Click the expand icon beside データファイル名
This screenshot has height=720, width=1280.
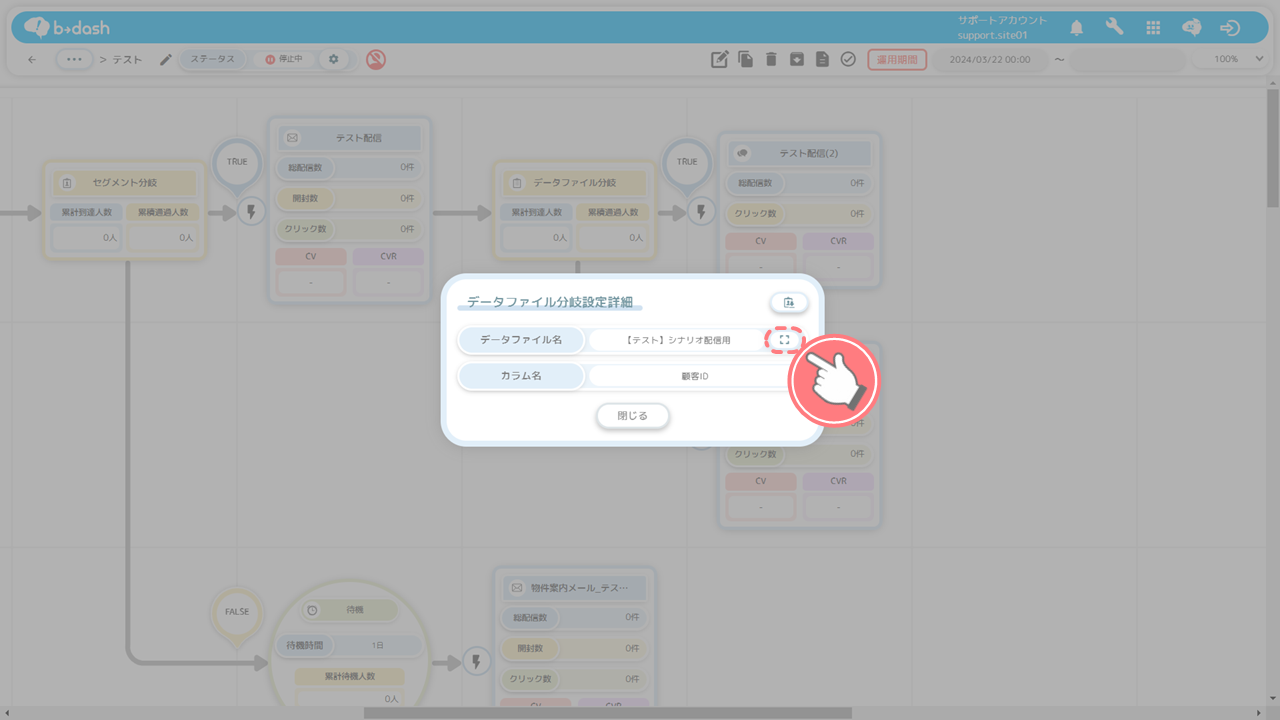(x=785, y=340)
